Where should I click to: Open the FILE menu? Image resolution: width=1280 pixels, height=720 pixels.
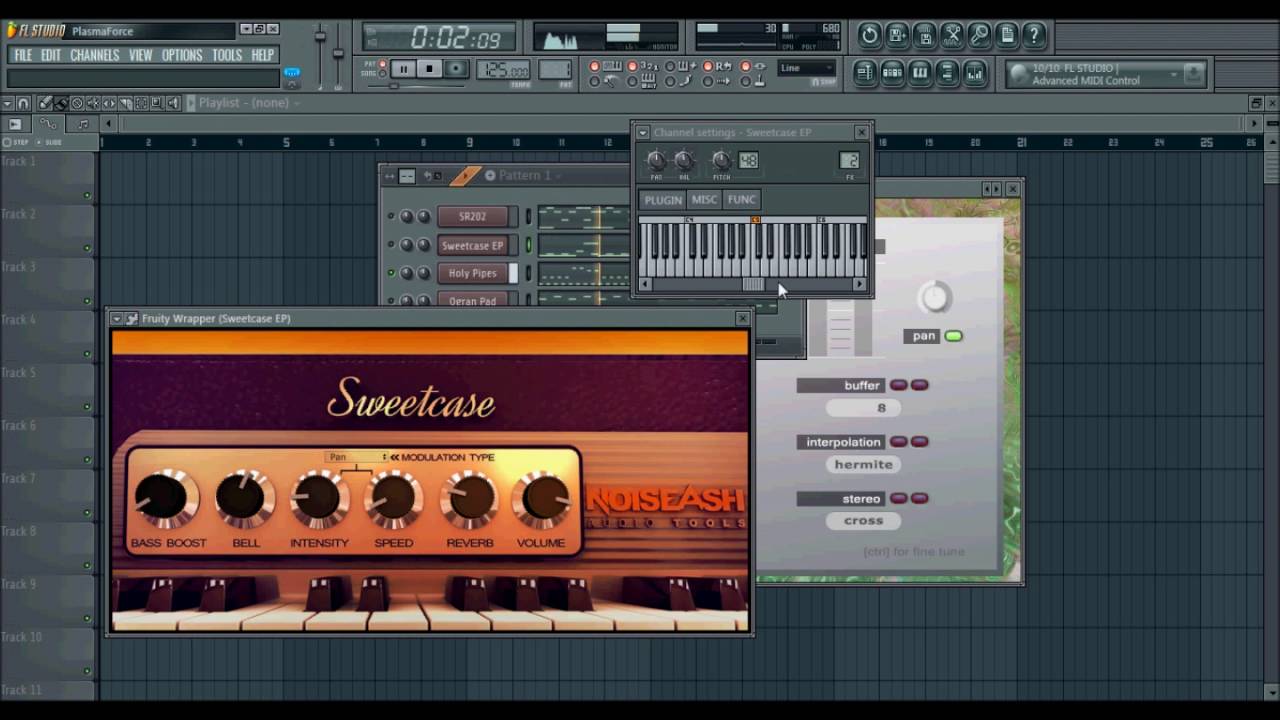pyautogui.click(x=23, y=55)
